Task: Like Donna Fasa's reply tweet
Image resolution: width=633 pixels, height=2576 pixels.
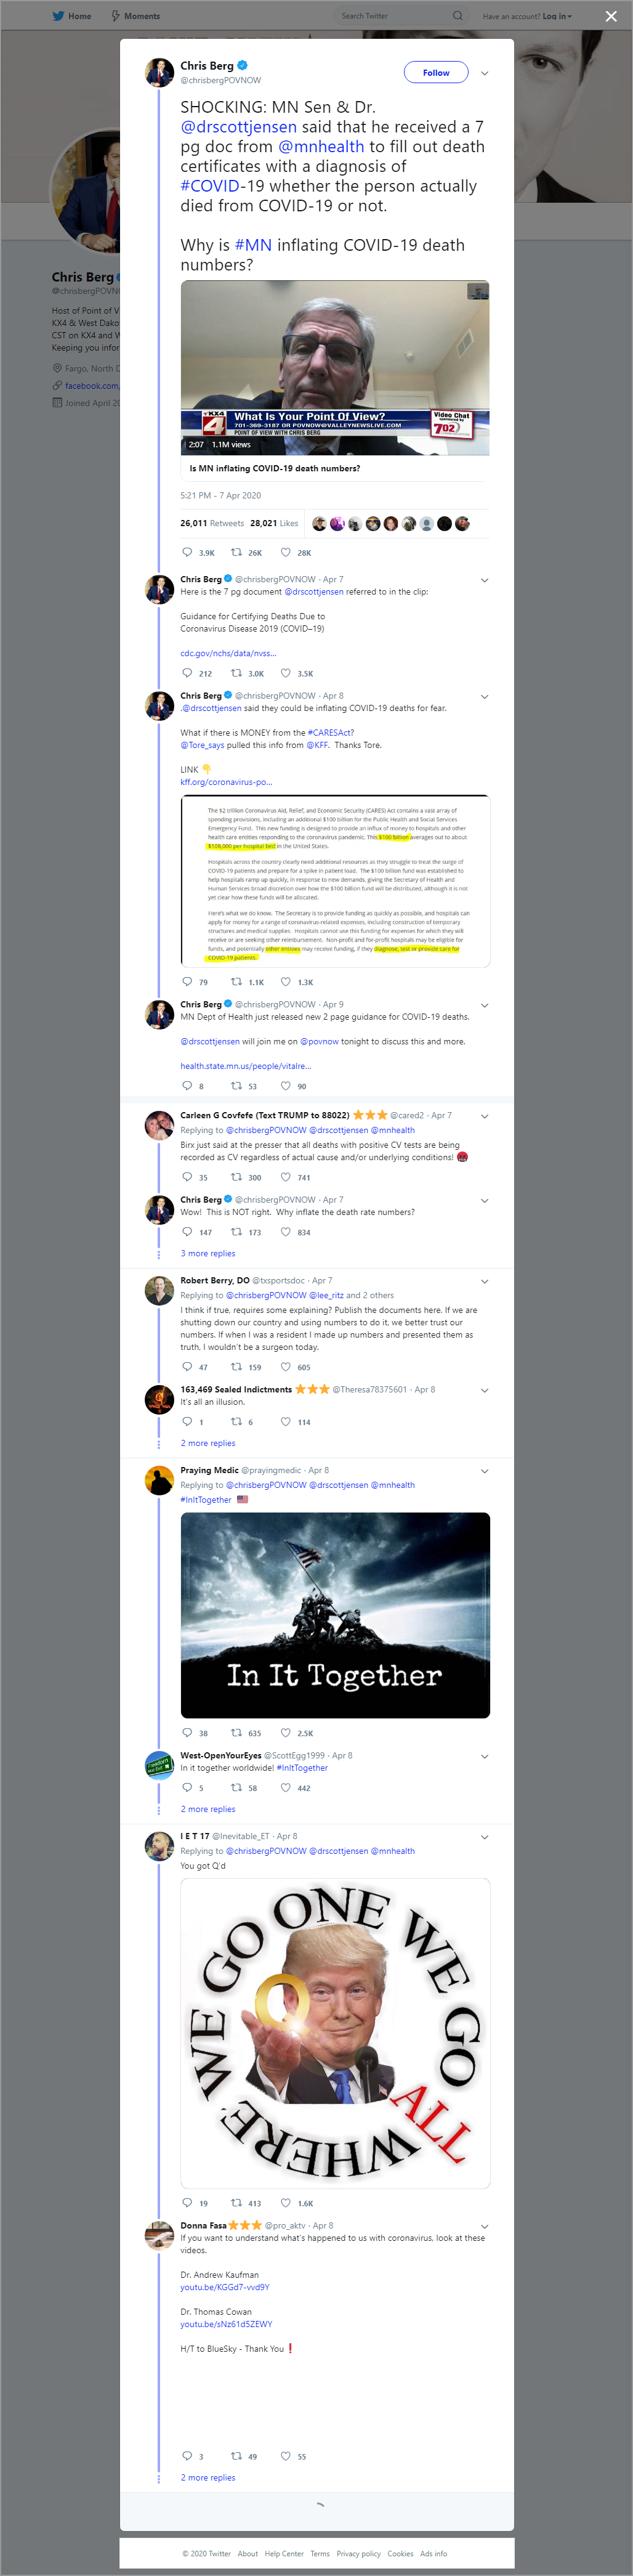Action: click(x=286, y=2456)
